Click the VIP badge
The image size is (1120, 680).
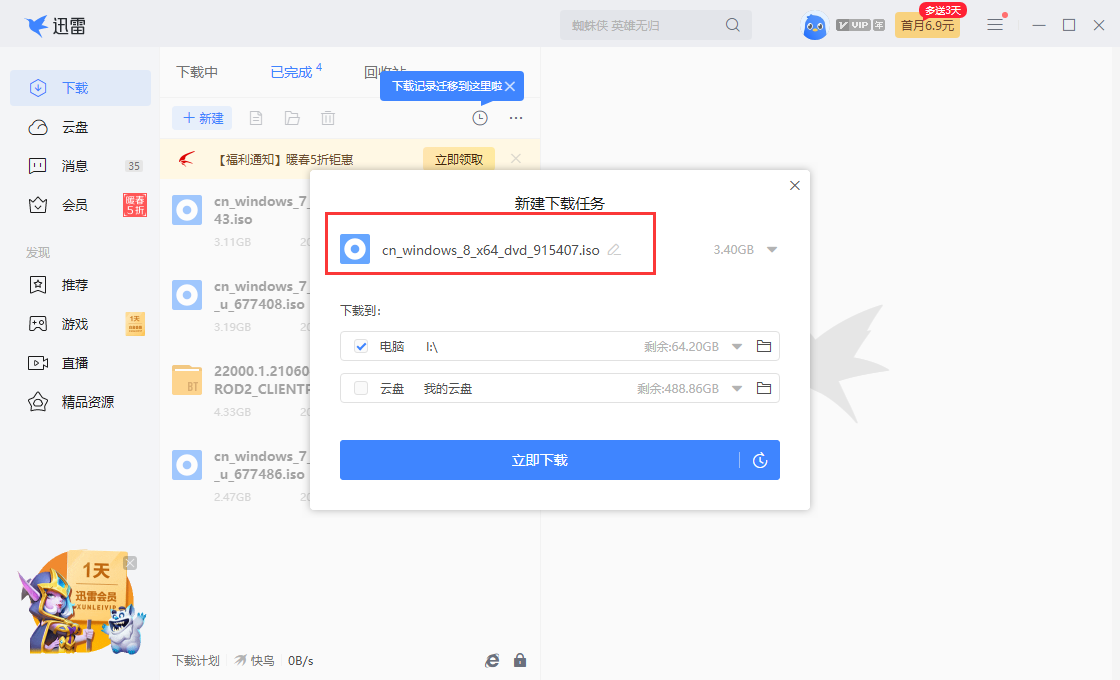point(860,25)
